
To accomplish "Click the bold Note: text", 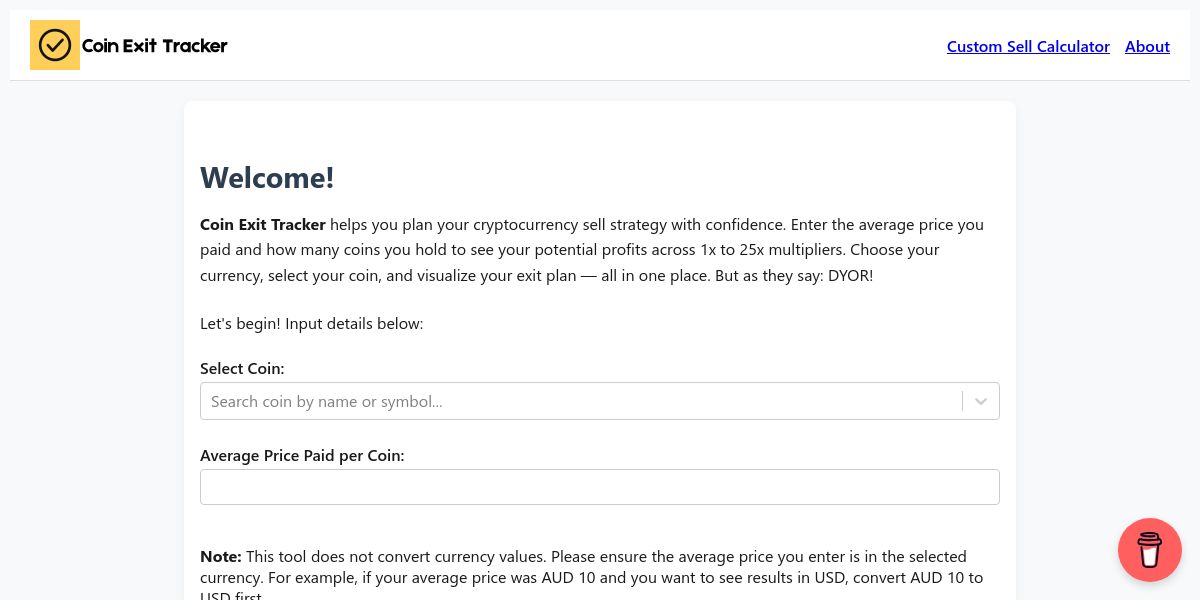I will (x=221, y=556).
